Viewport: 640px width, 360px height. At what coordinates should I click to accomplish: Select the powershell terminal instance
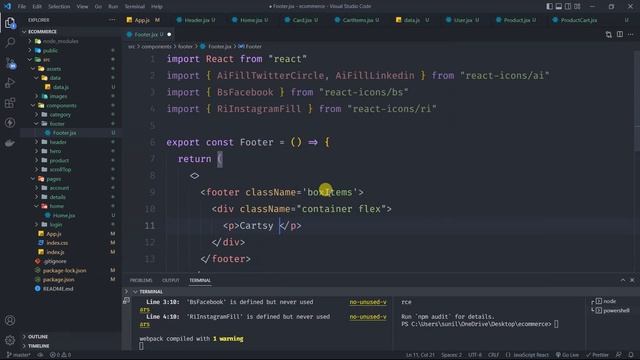[611, 310]
